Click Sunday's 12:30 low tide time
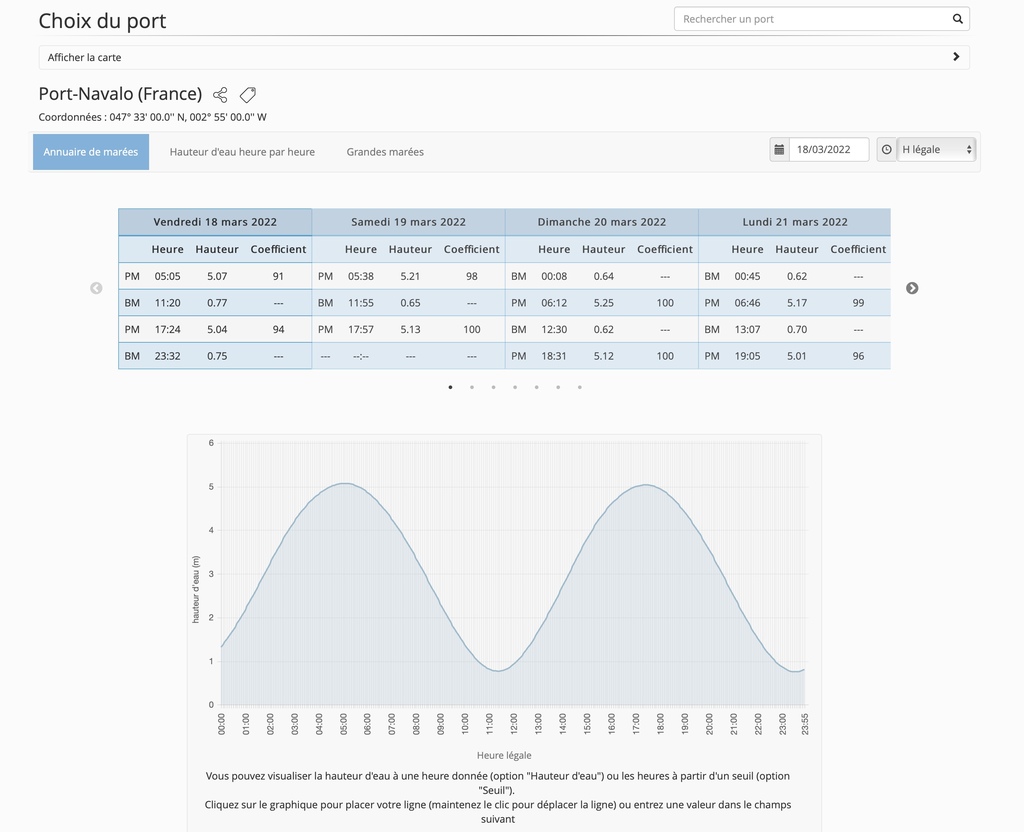 (554, 330)
